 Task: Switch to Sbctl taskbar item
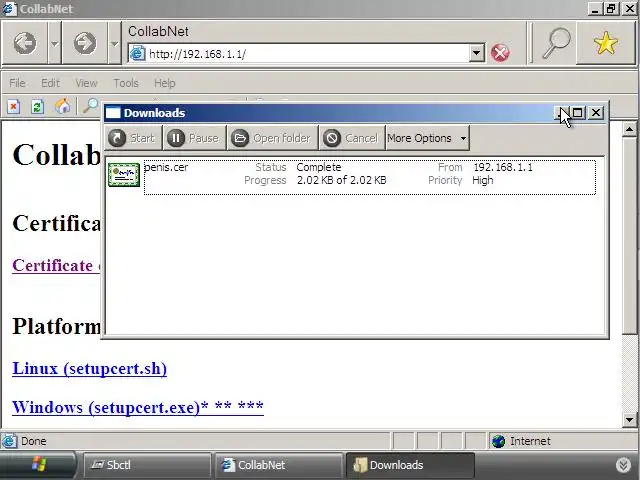(147, 465)
